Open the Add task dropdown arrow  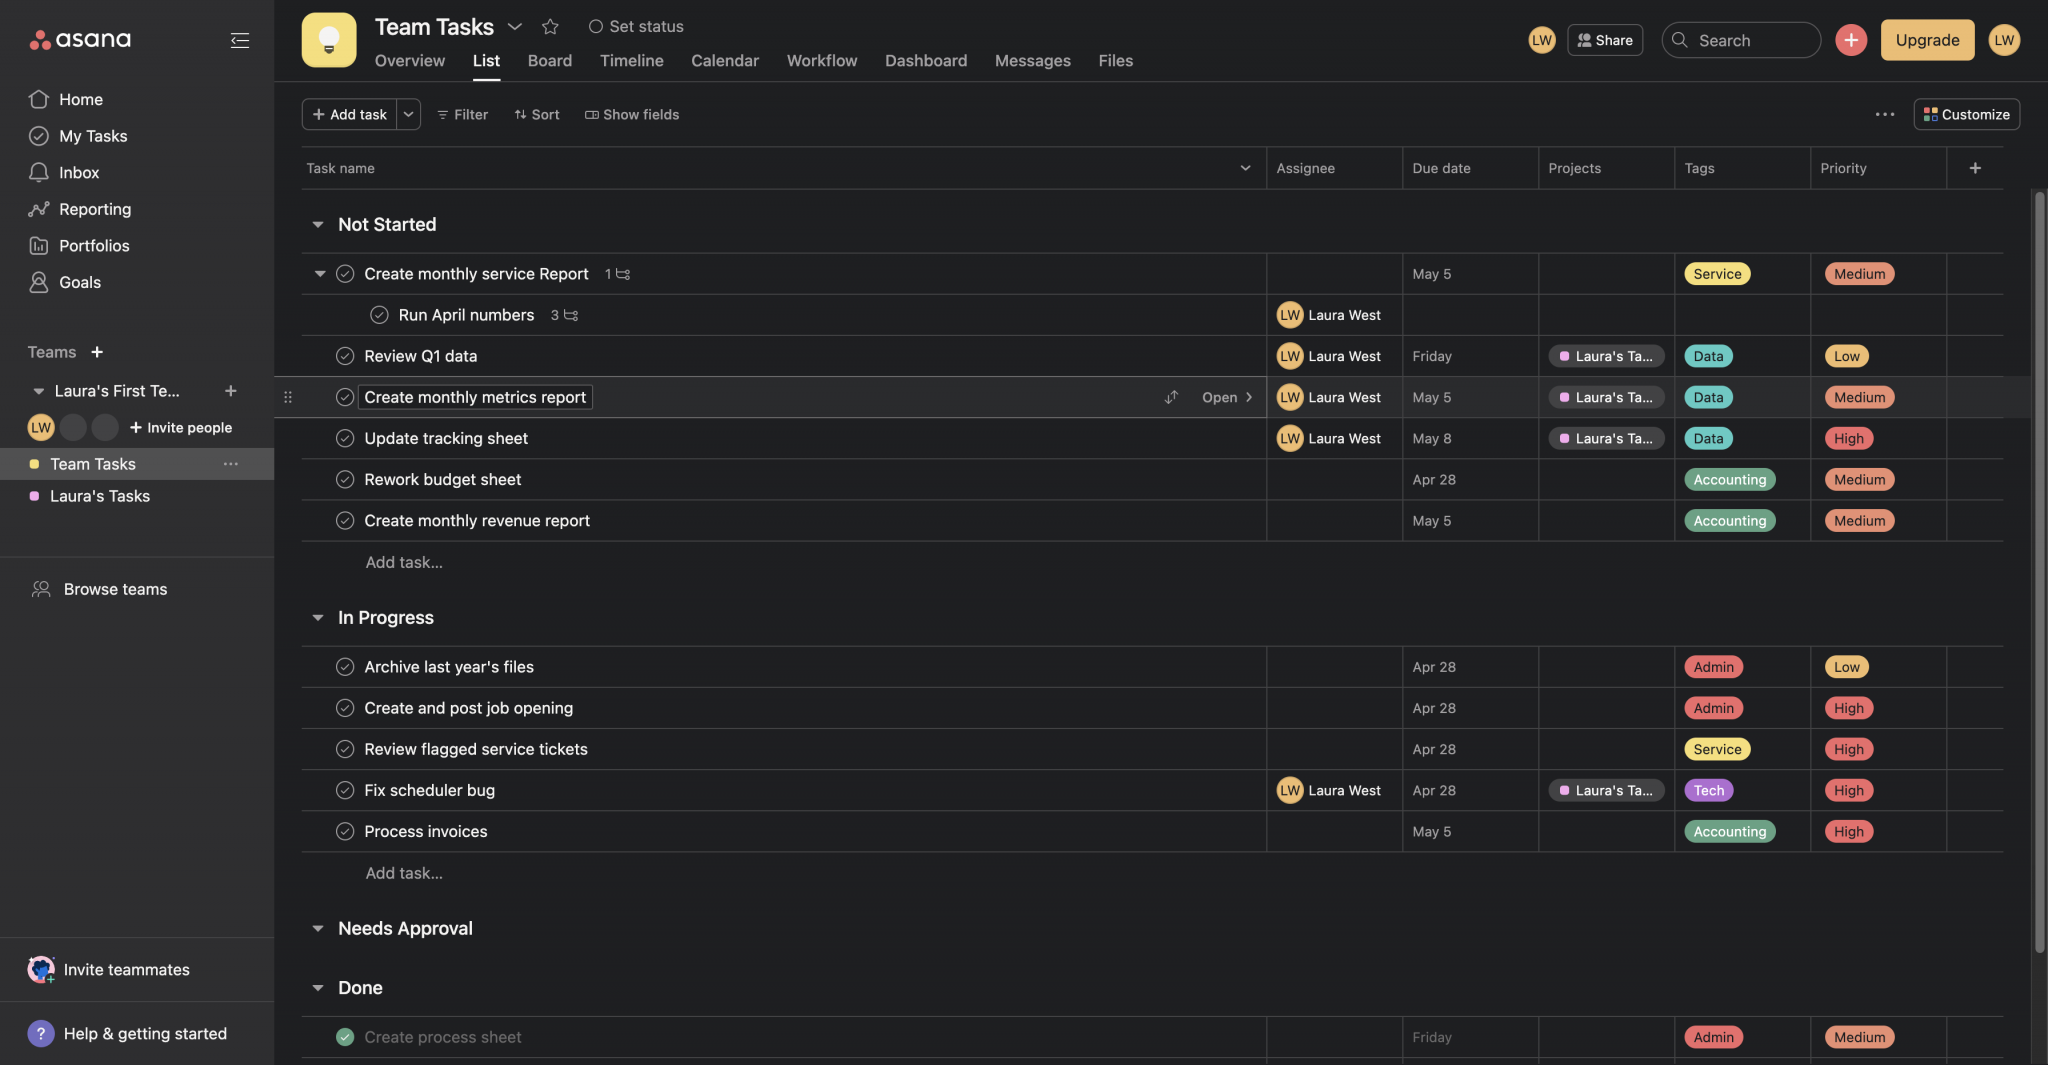[x=409, y=114]
